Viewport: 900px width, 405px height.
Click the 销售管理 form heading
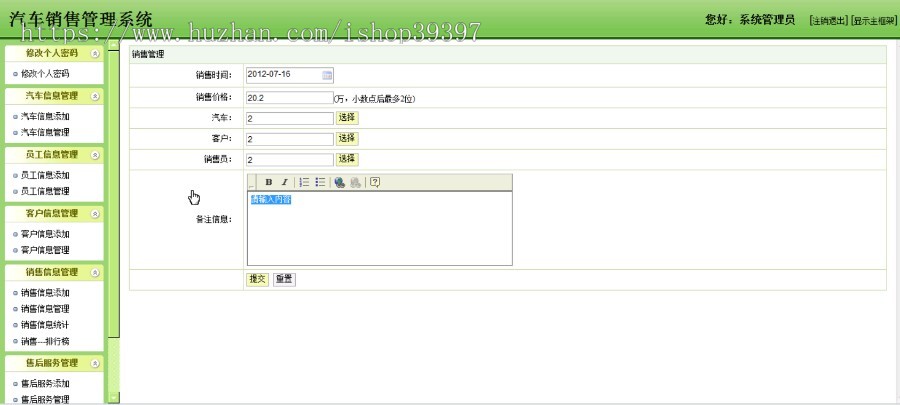(x=148, y=55)
